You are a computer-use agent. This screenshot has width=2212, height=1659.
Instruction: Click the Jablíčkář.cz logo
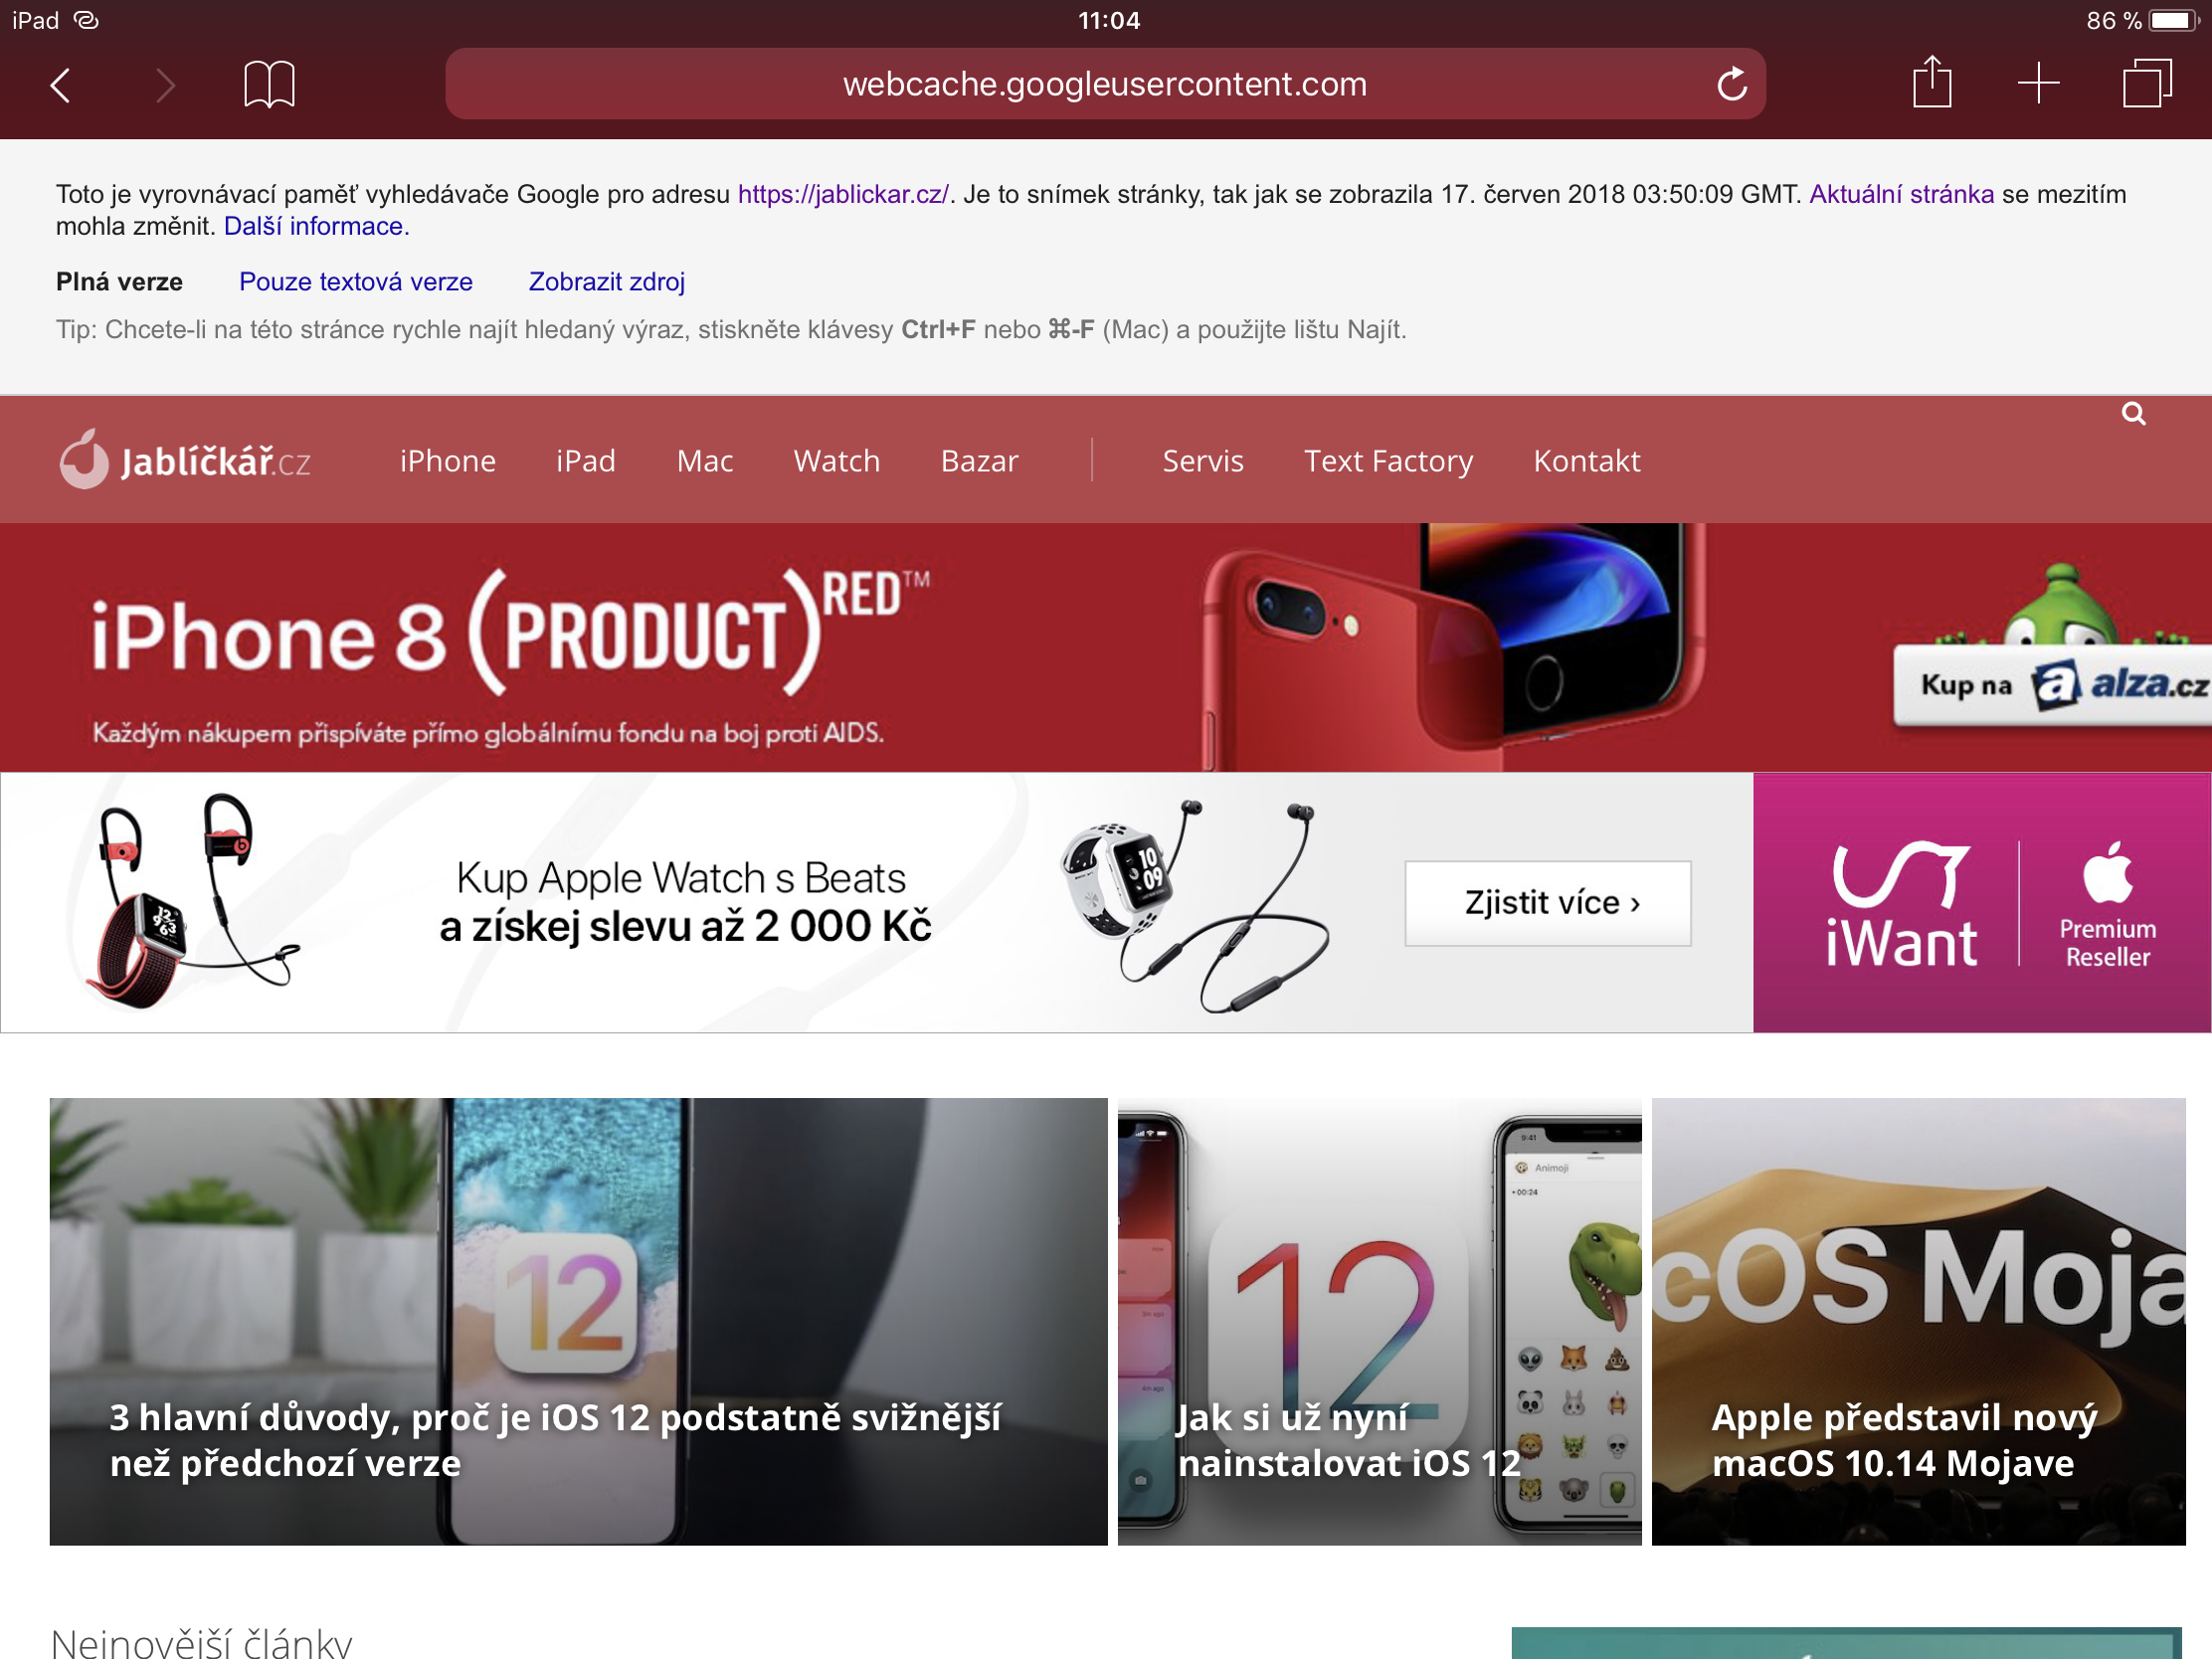point(185,461)
